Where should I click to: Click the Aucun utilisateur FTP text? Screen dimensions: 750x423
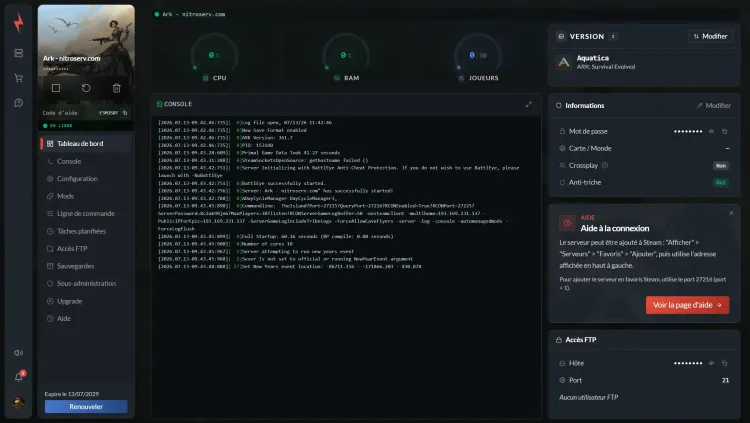(x=588, y=397)
